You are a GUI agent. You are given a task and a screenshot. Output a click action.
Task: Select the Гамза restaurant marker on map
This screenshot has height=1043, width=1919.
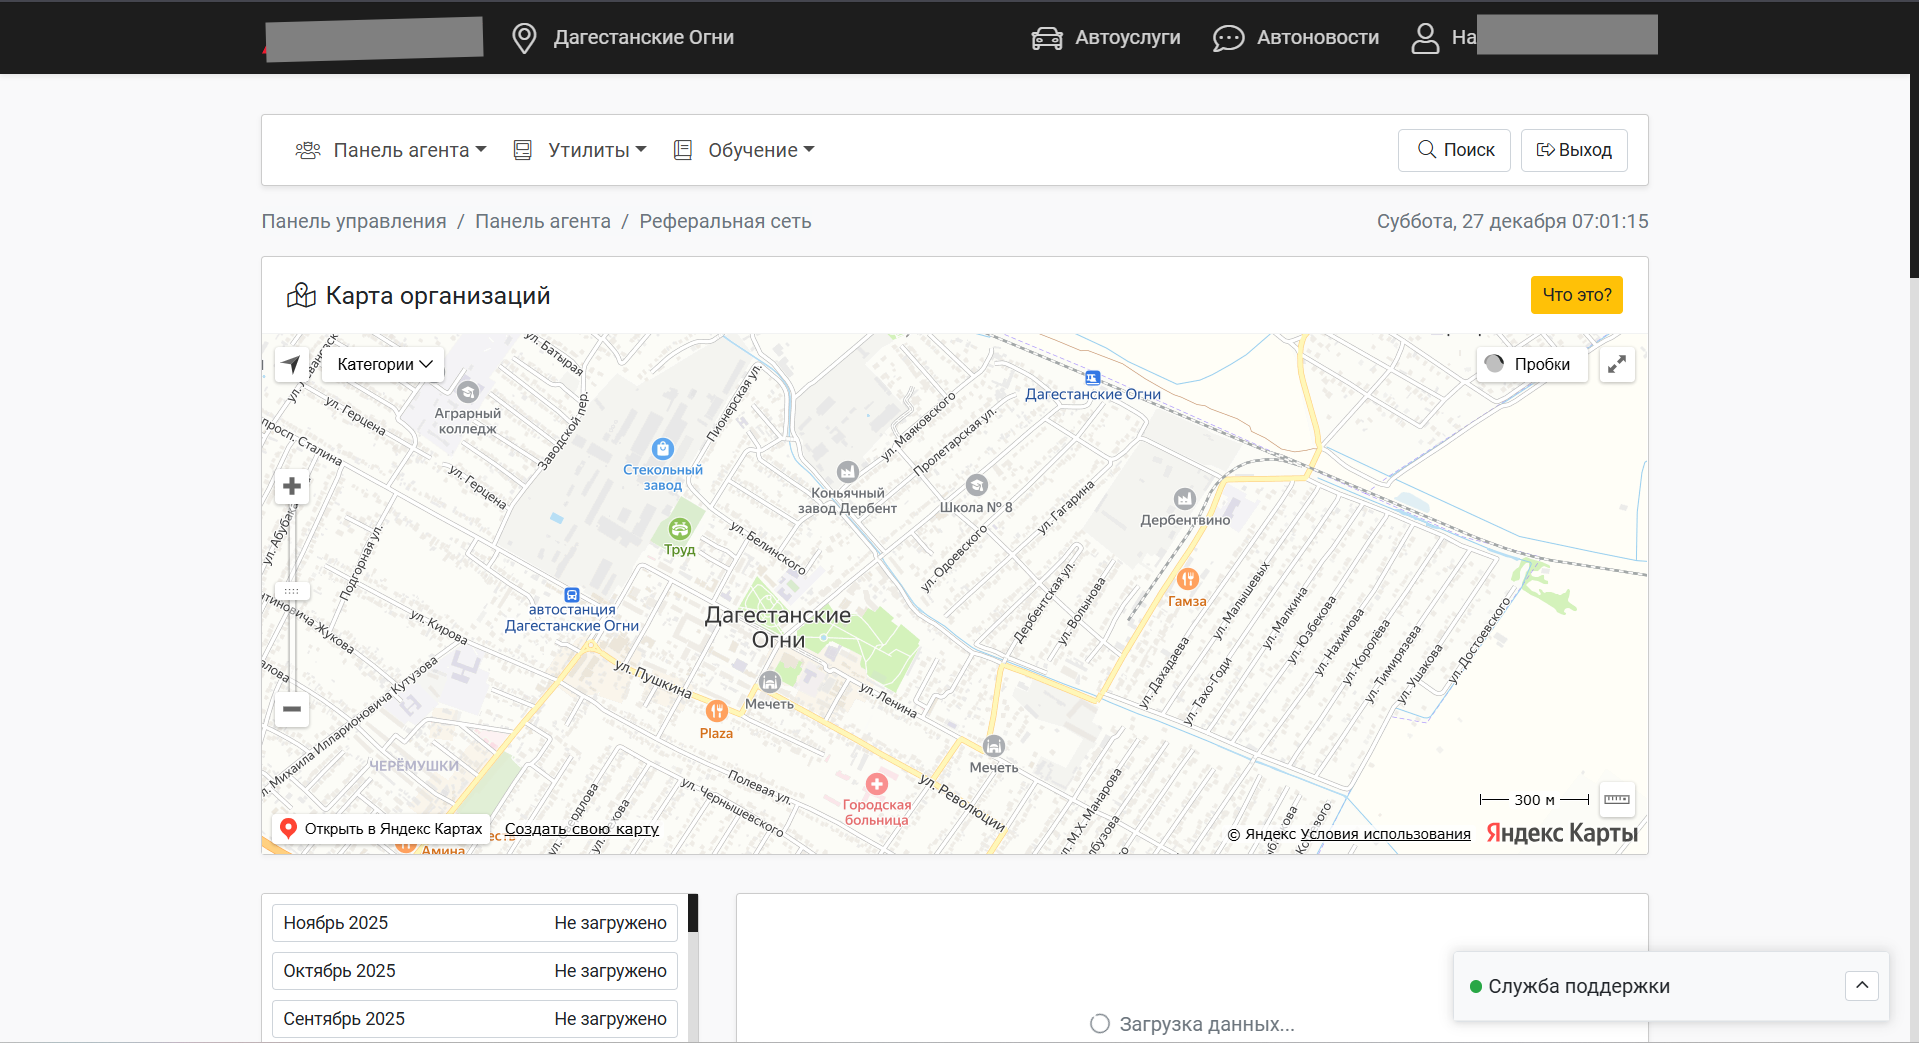tap(1187, 580)
